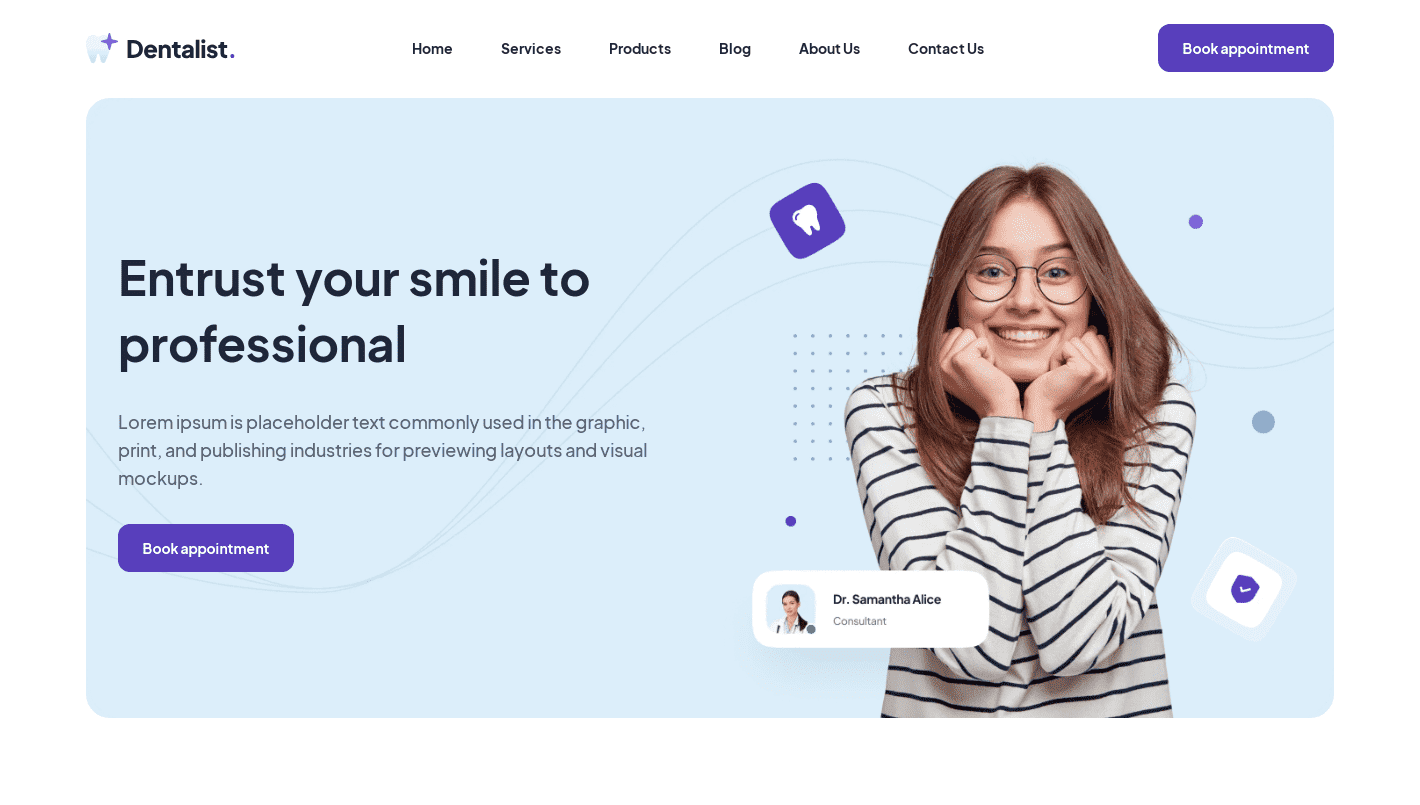Image resolution: width=1420 pixels, height=805 pixels.
Task: Open the About Us page
Action: (829, 48)
